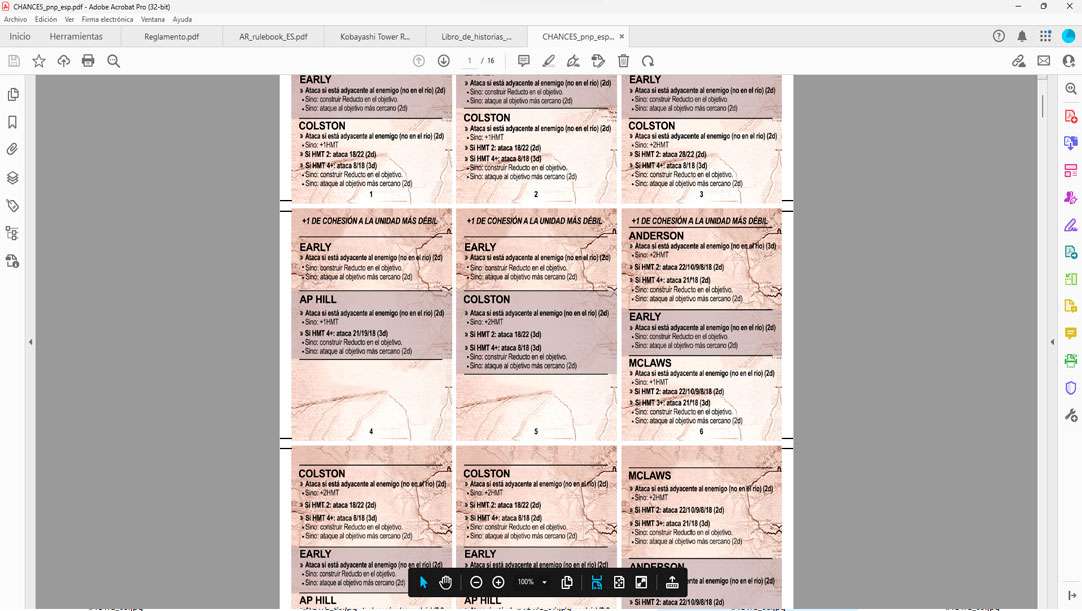Open the Ayuda menu

[182, 19]
